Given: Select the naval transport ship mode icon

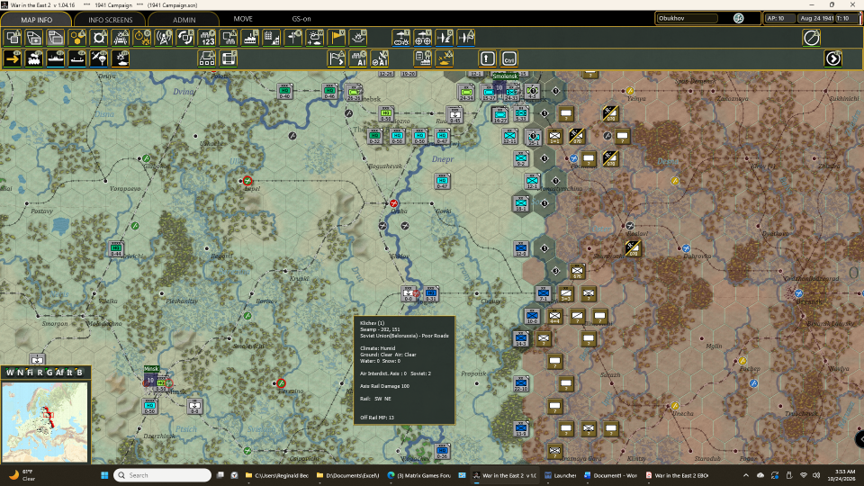Looking at the screenshot, I should 56,58.
